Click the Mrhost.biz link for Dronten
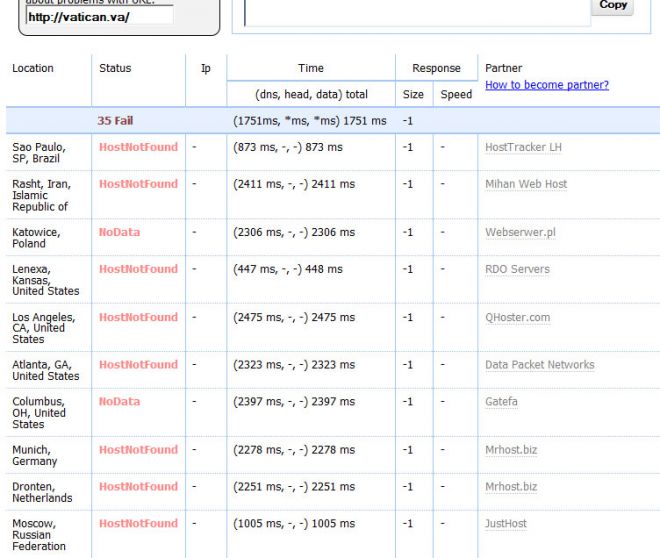This screenshot has height=558, width=660. (x=511, y=487)
